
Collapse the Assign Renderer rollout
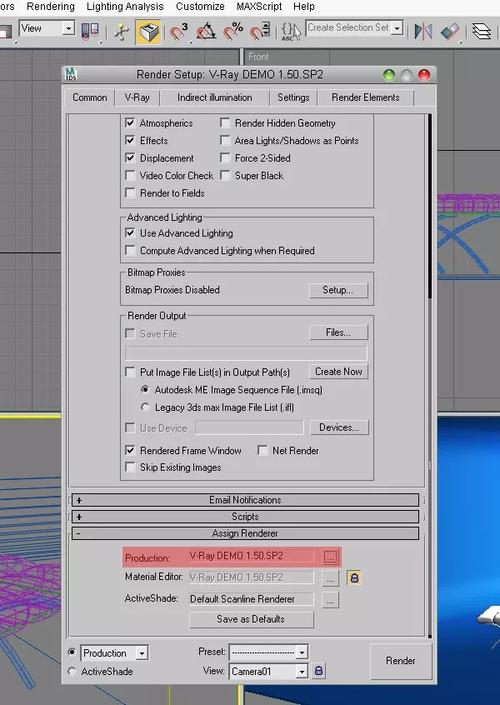click(x=245, y=533)
